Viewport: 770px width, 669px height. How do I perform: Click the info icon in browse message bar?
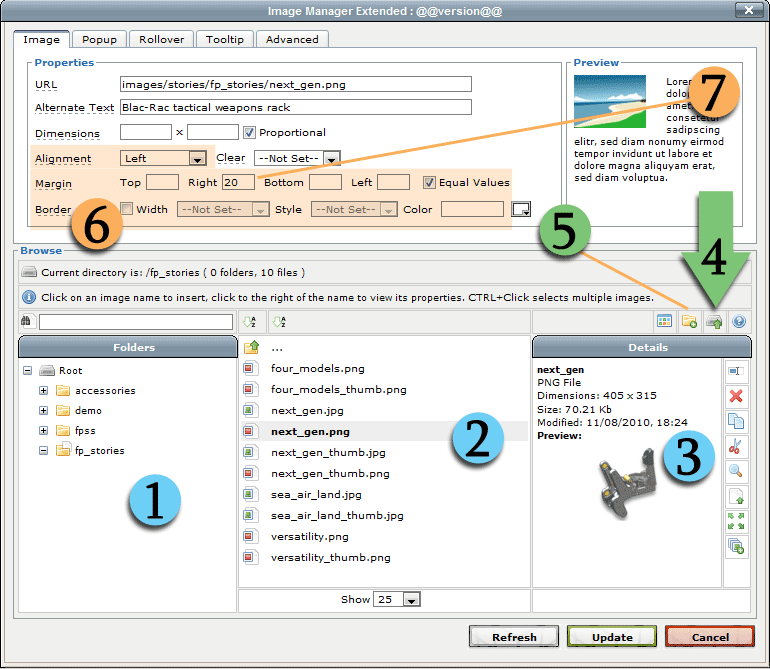pos(29,297)
